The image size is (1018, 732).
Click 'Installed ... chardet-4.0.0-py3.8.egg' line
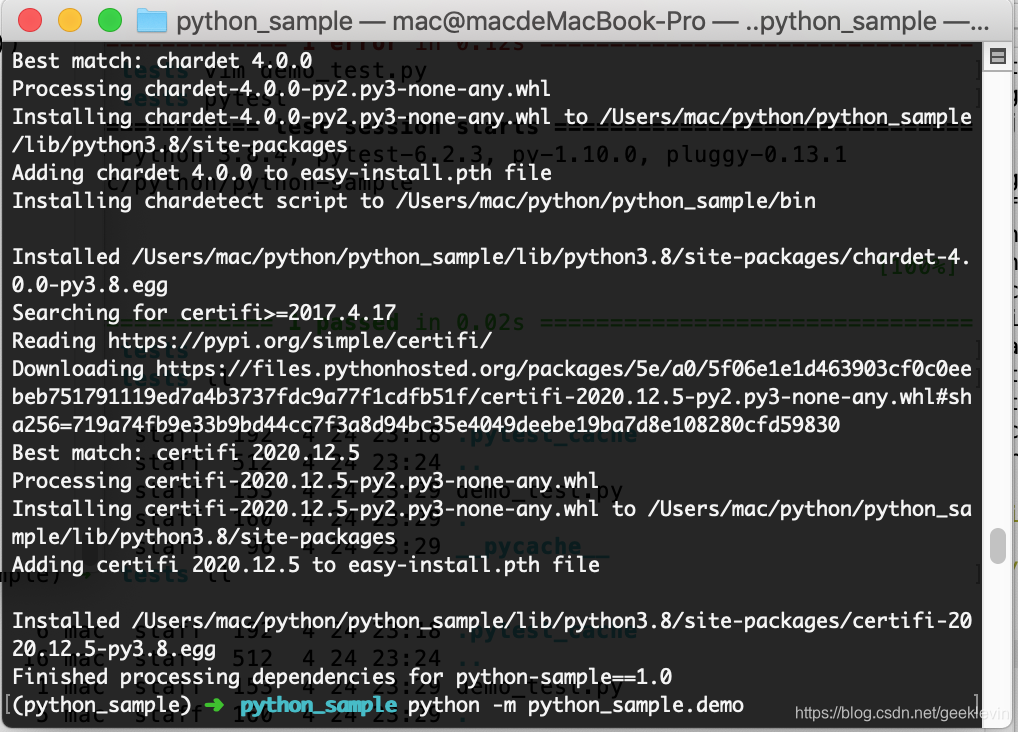pyautogui.click(x=491, y=271)
